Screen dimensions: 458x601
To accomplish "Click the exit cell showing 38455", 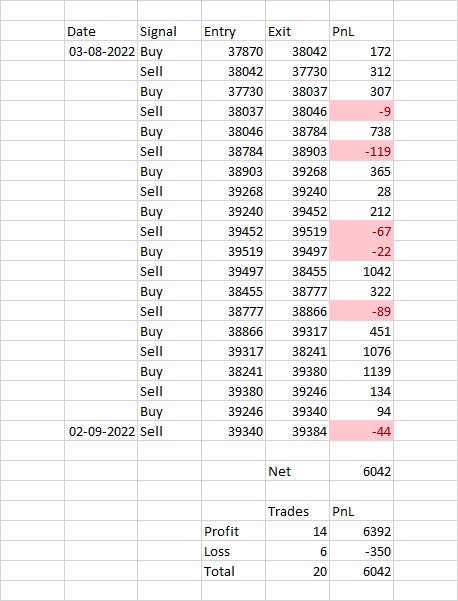I will pyautogui.click(x=297, y=271).
